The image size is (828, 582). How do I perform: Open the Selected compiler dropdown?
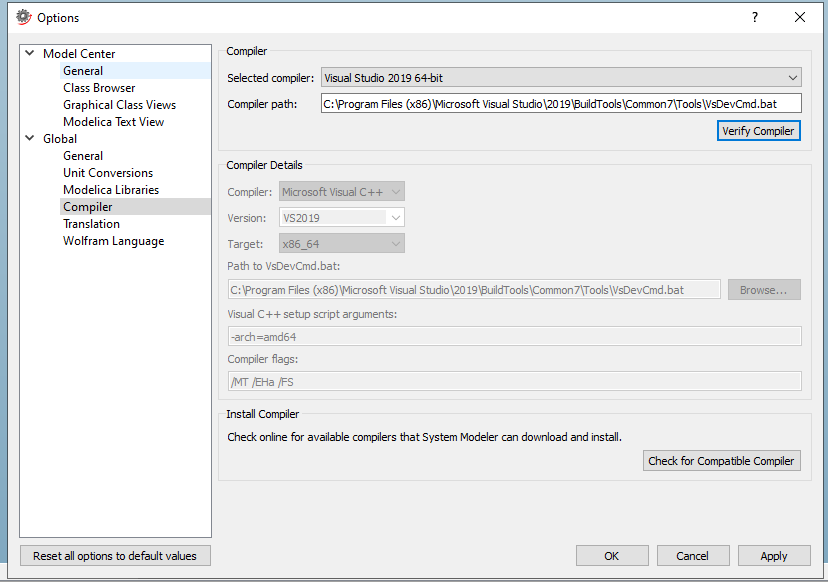[561, 78]
